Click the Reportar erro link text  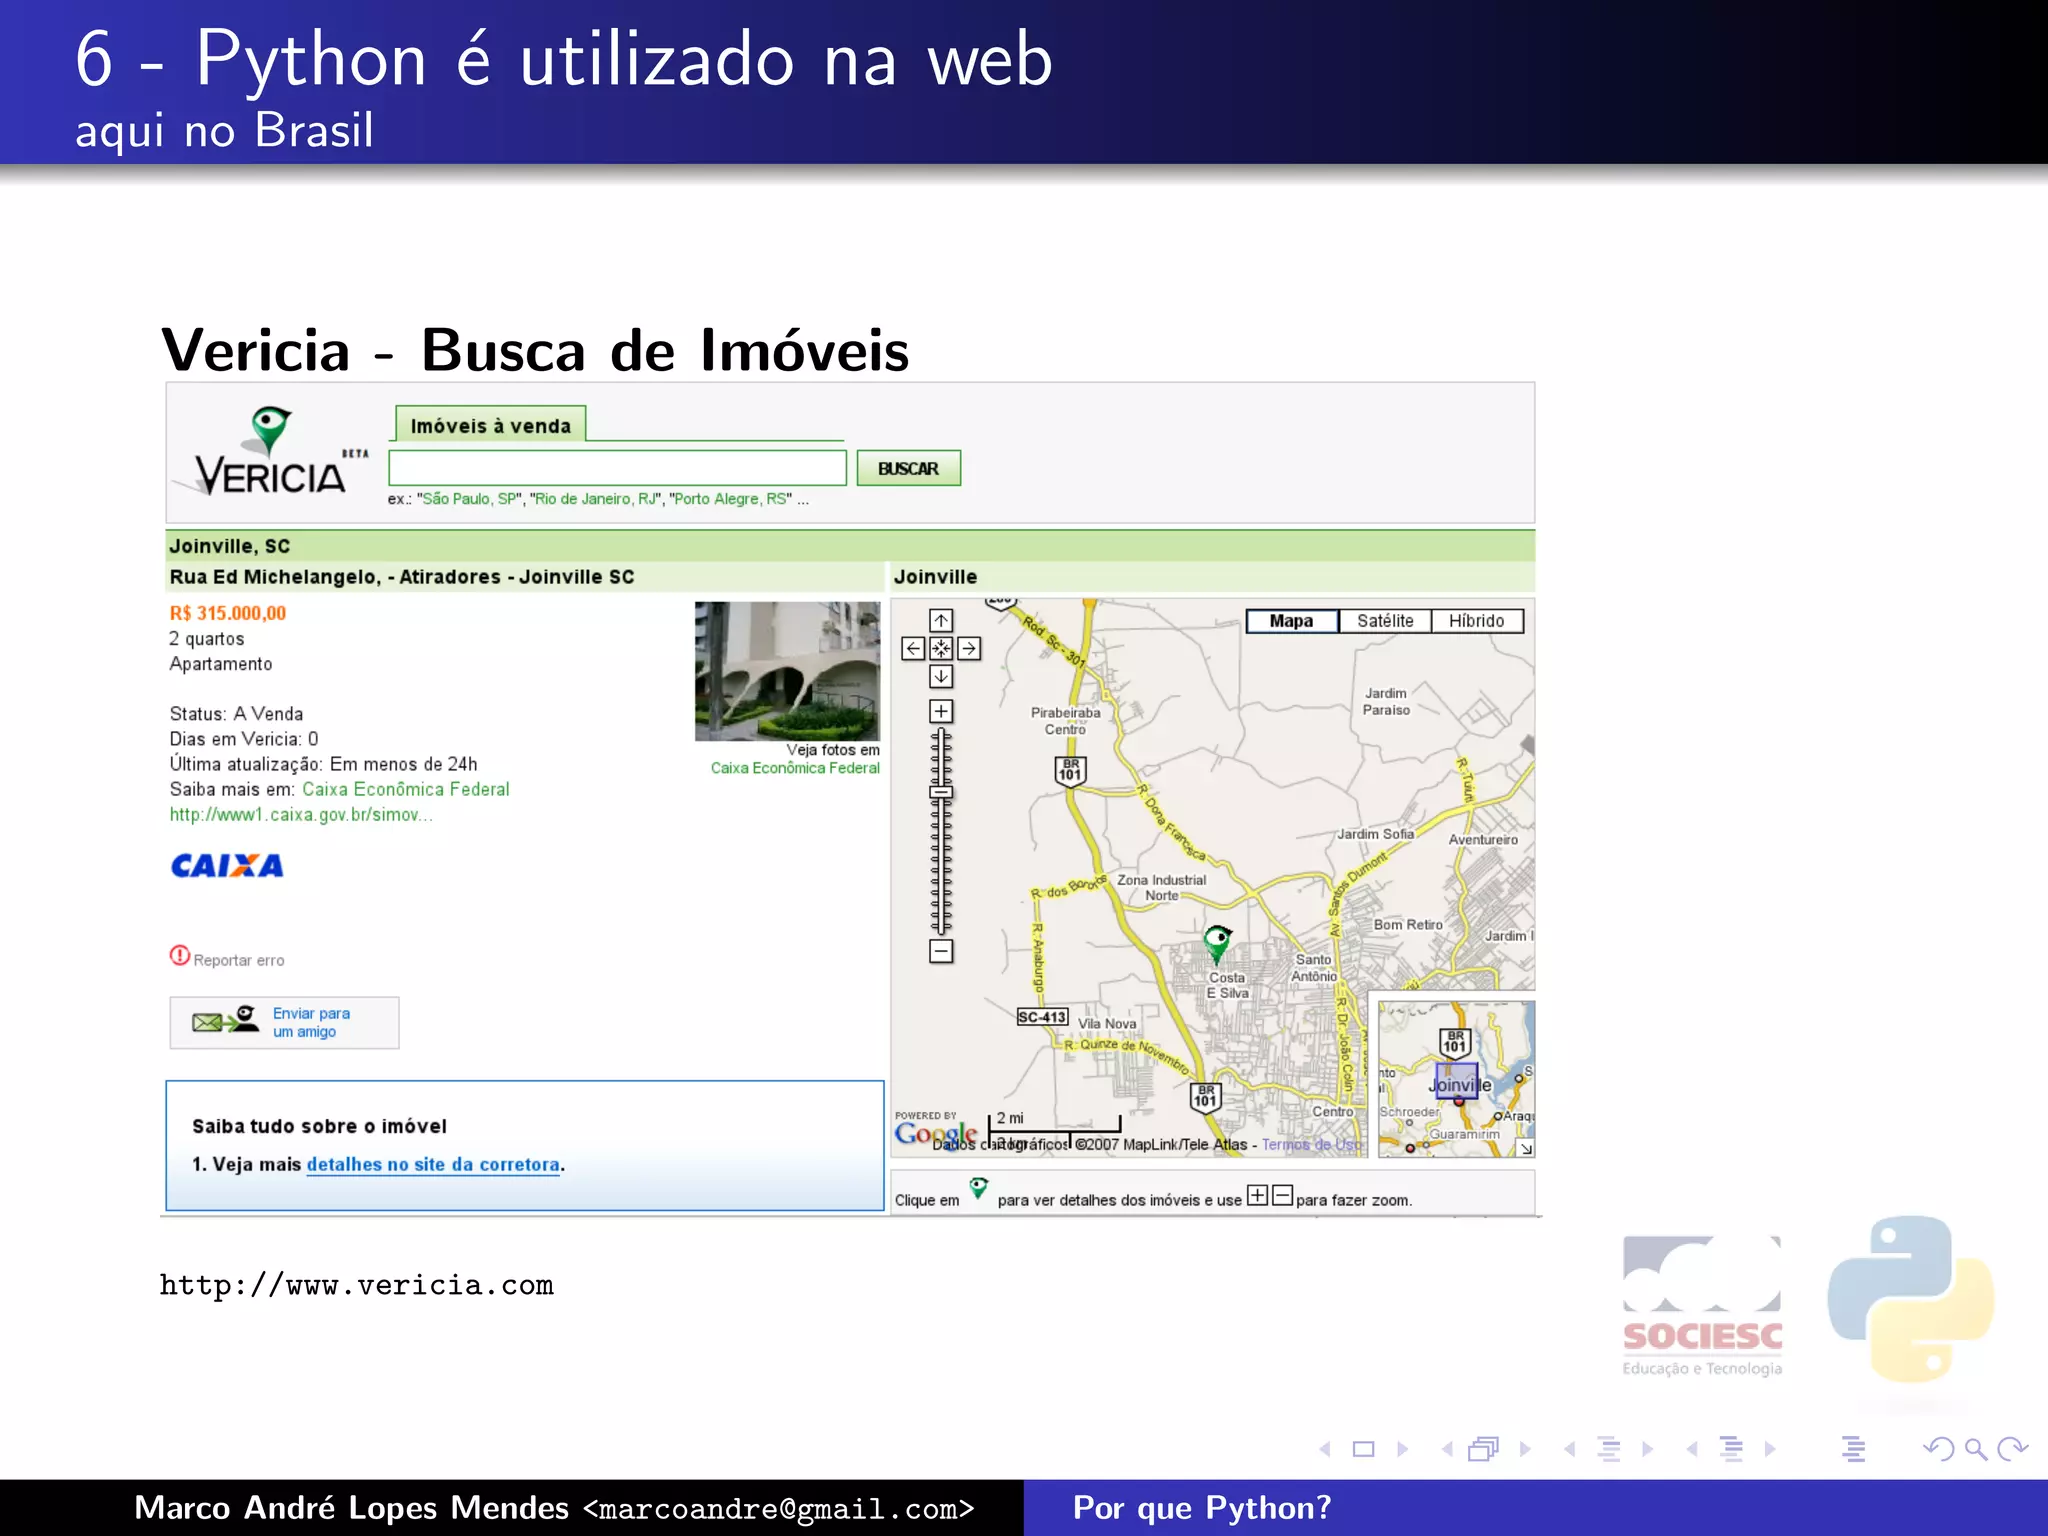point(239,960)
